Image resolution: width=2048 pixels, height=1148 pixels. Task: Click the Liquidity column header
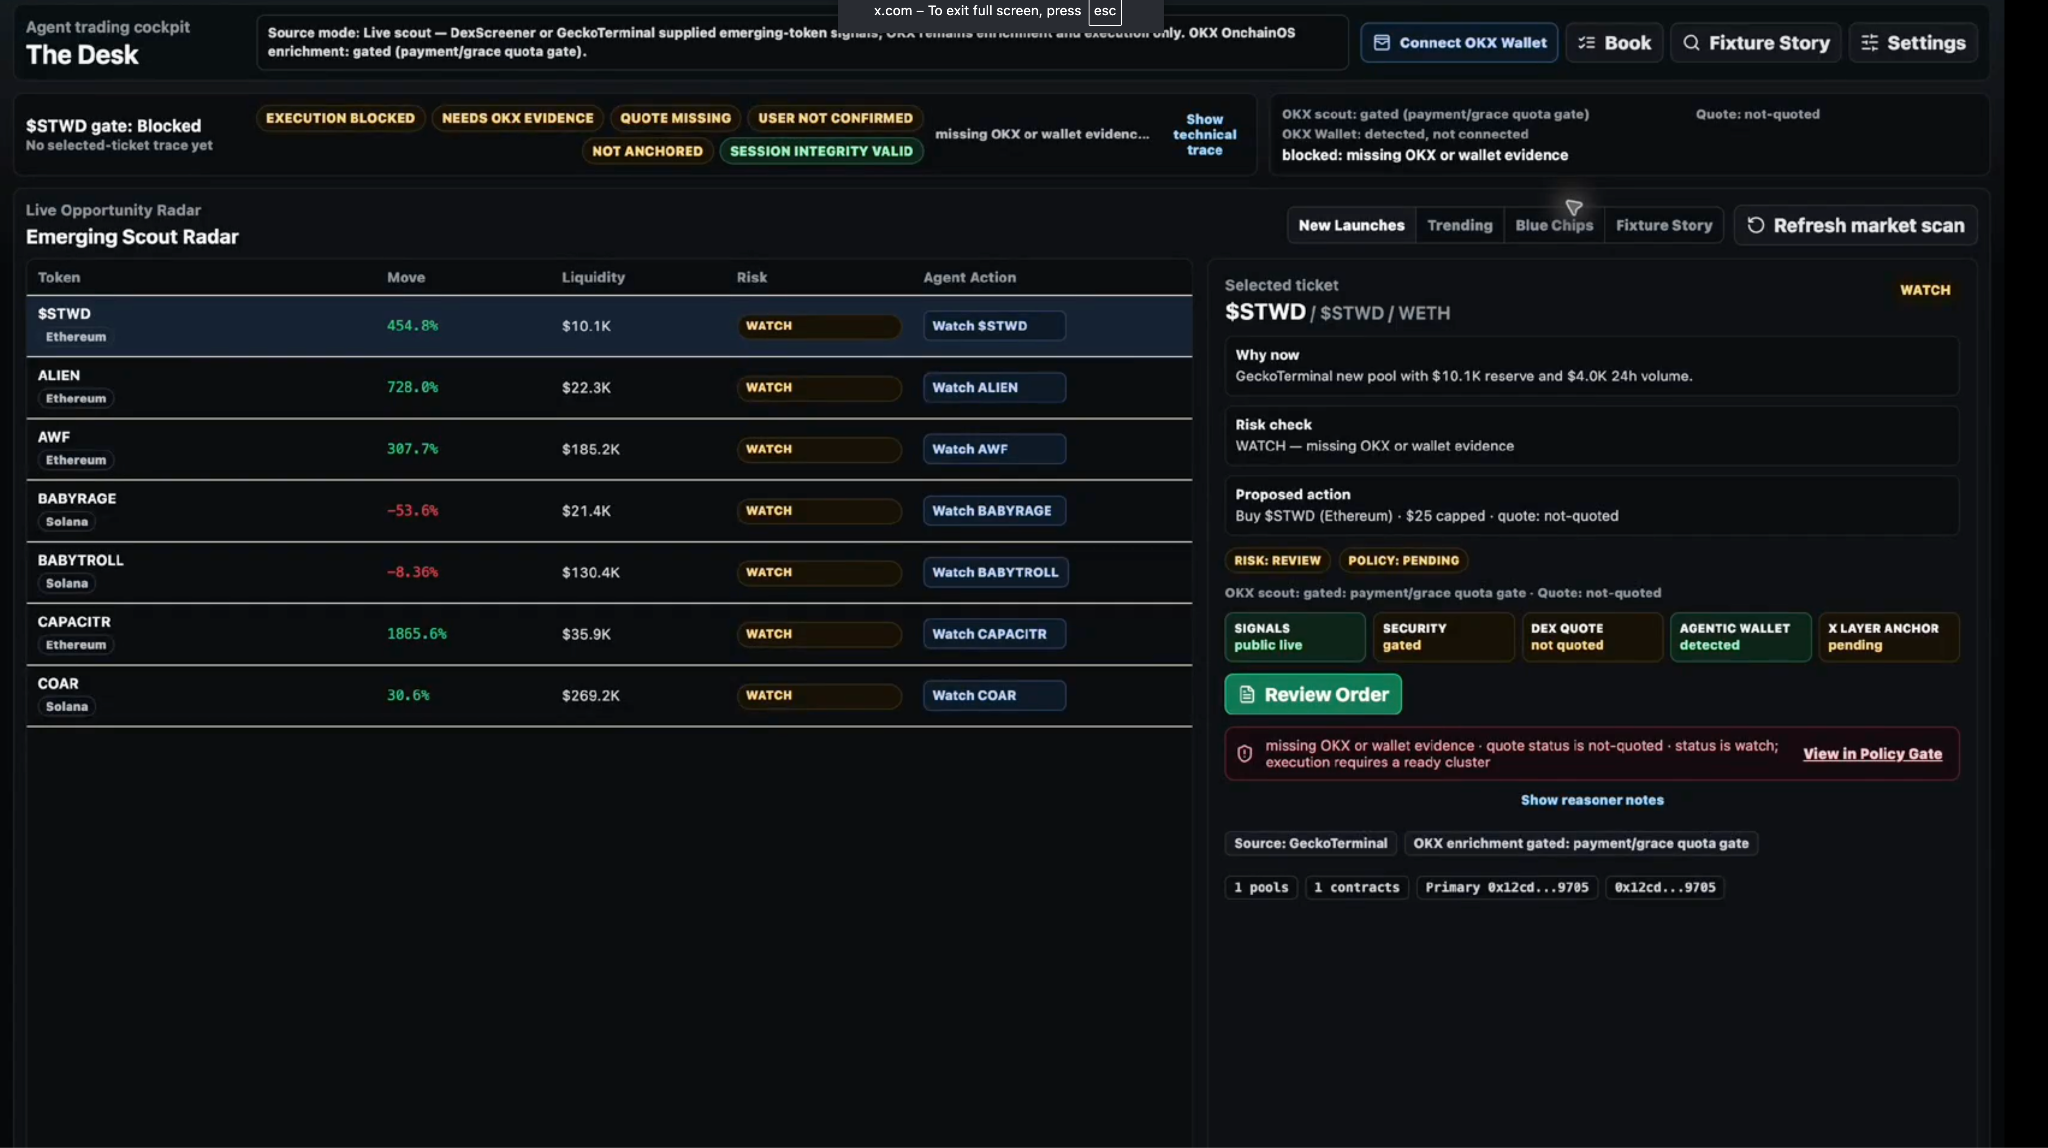click(x=593, y=277)
